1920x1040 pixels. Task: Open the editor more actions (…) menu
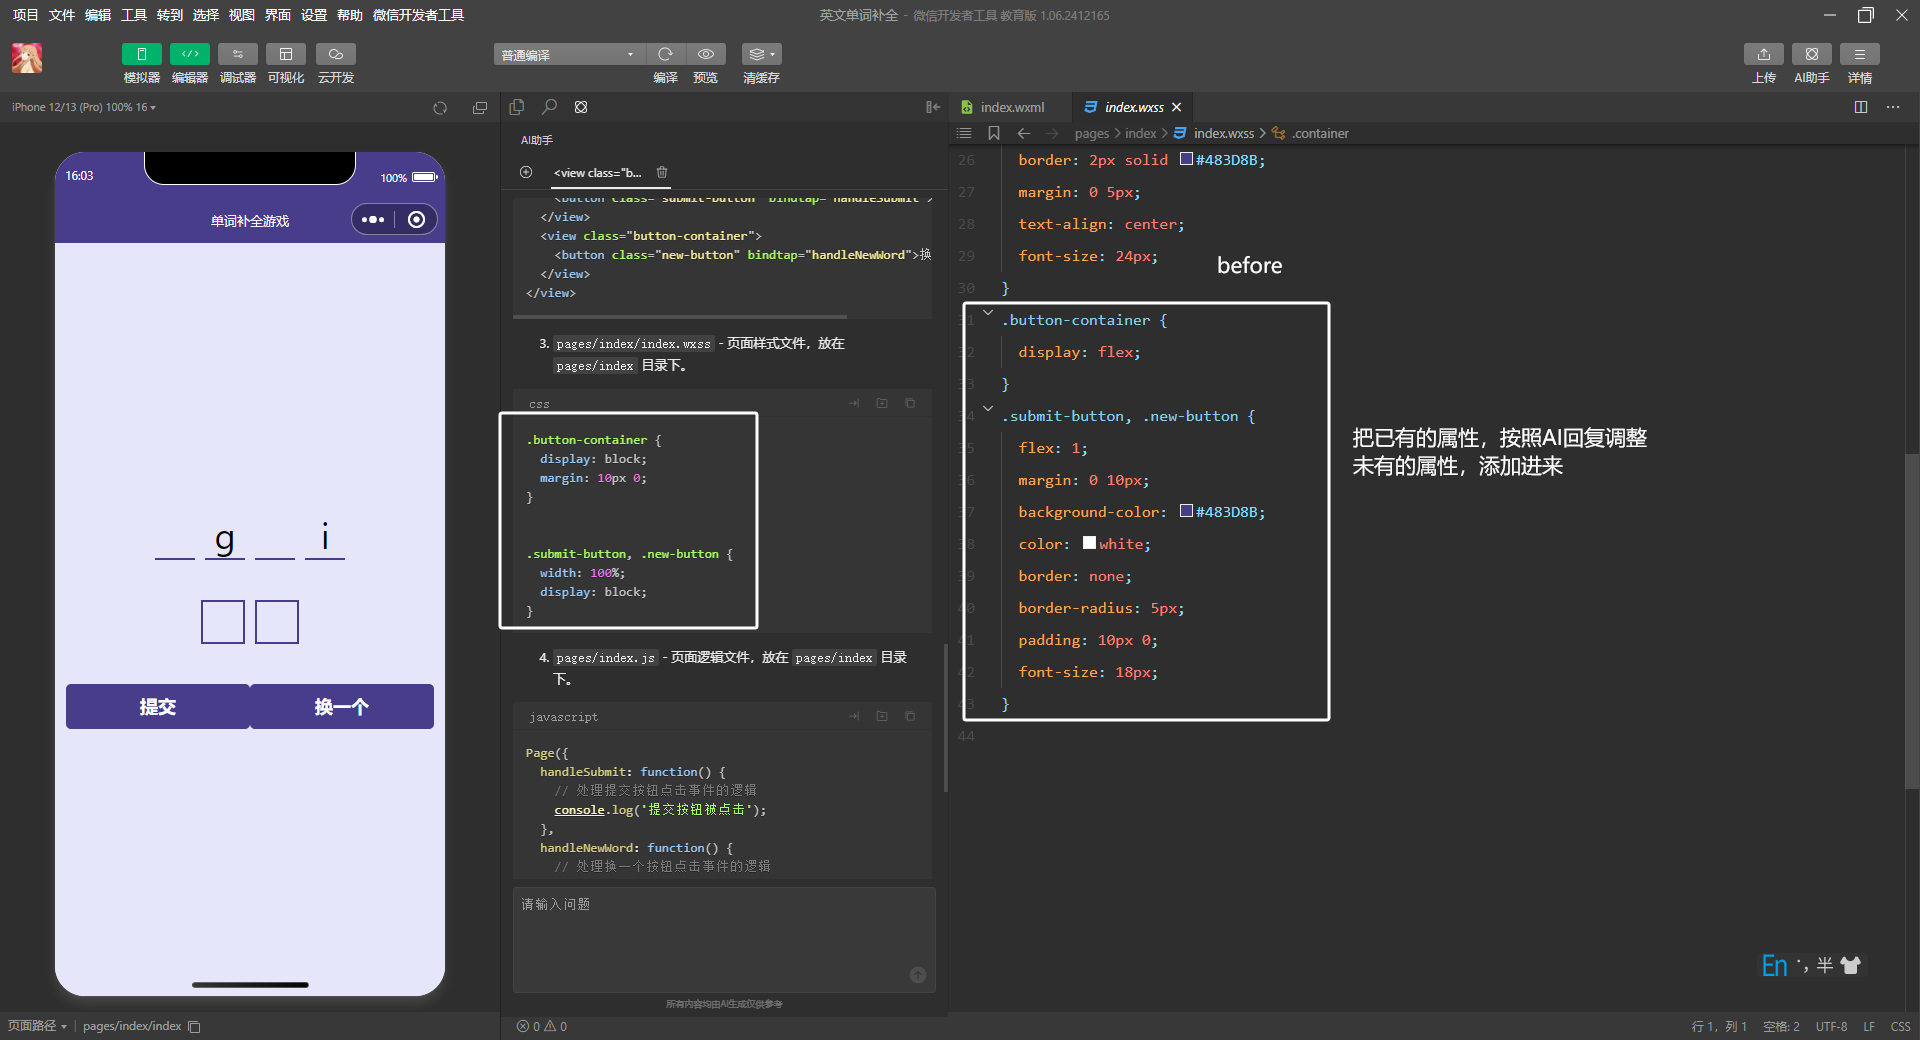click(1893, 107)
